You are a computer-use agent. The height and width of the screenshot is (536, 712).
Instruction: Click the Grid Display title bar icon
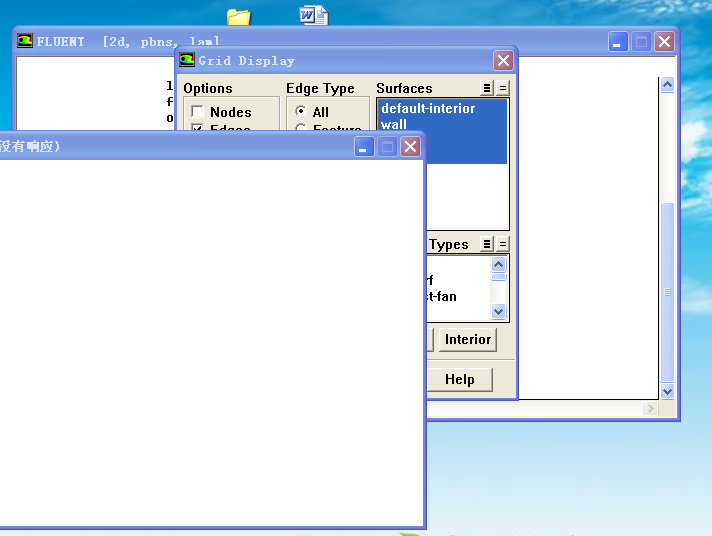187,60
